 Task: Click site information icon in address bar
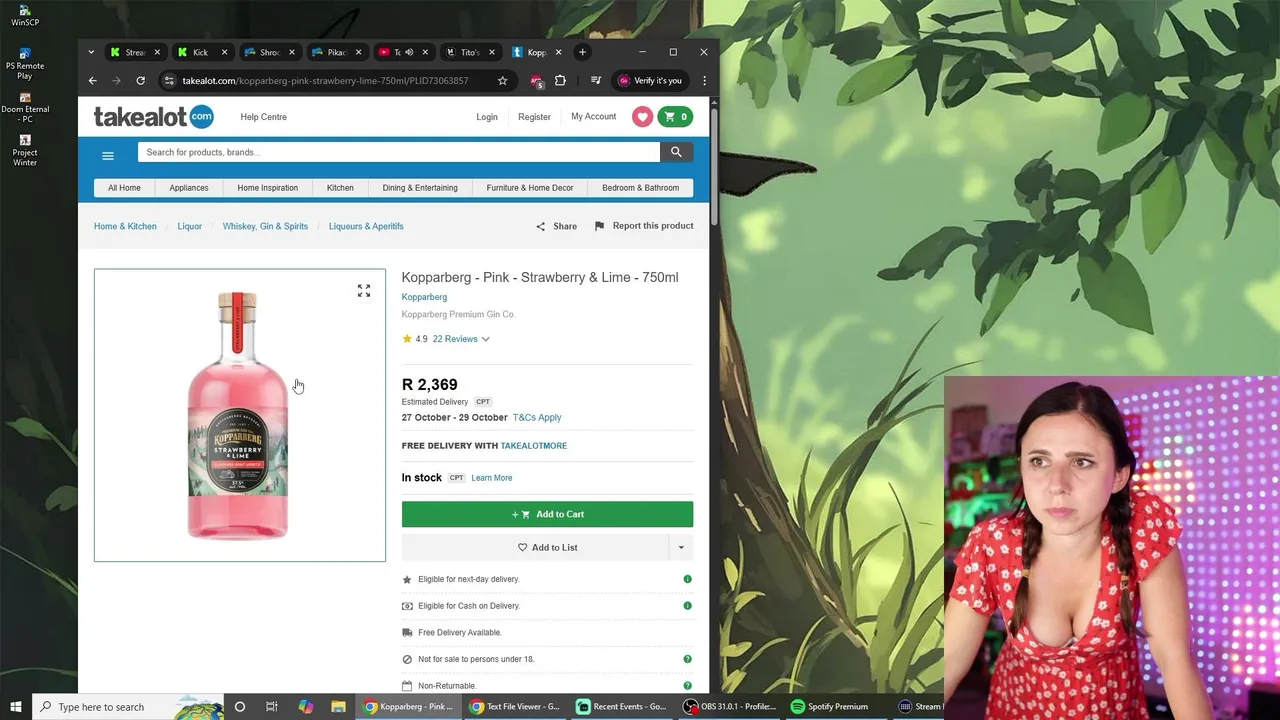(x=169, y=81)
